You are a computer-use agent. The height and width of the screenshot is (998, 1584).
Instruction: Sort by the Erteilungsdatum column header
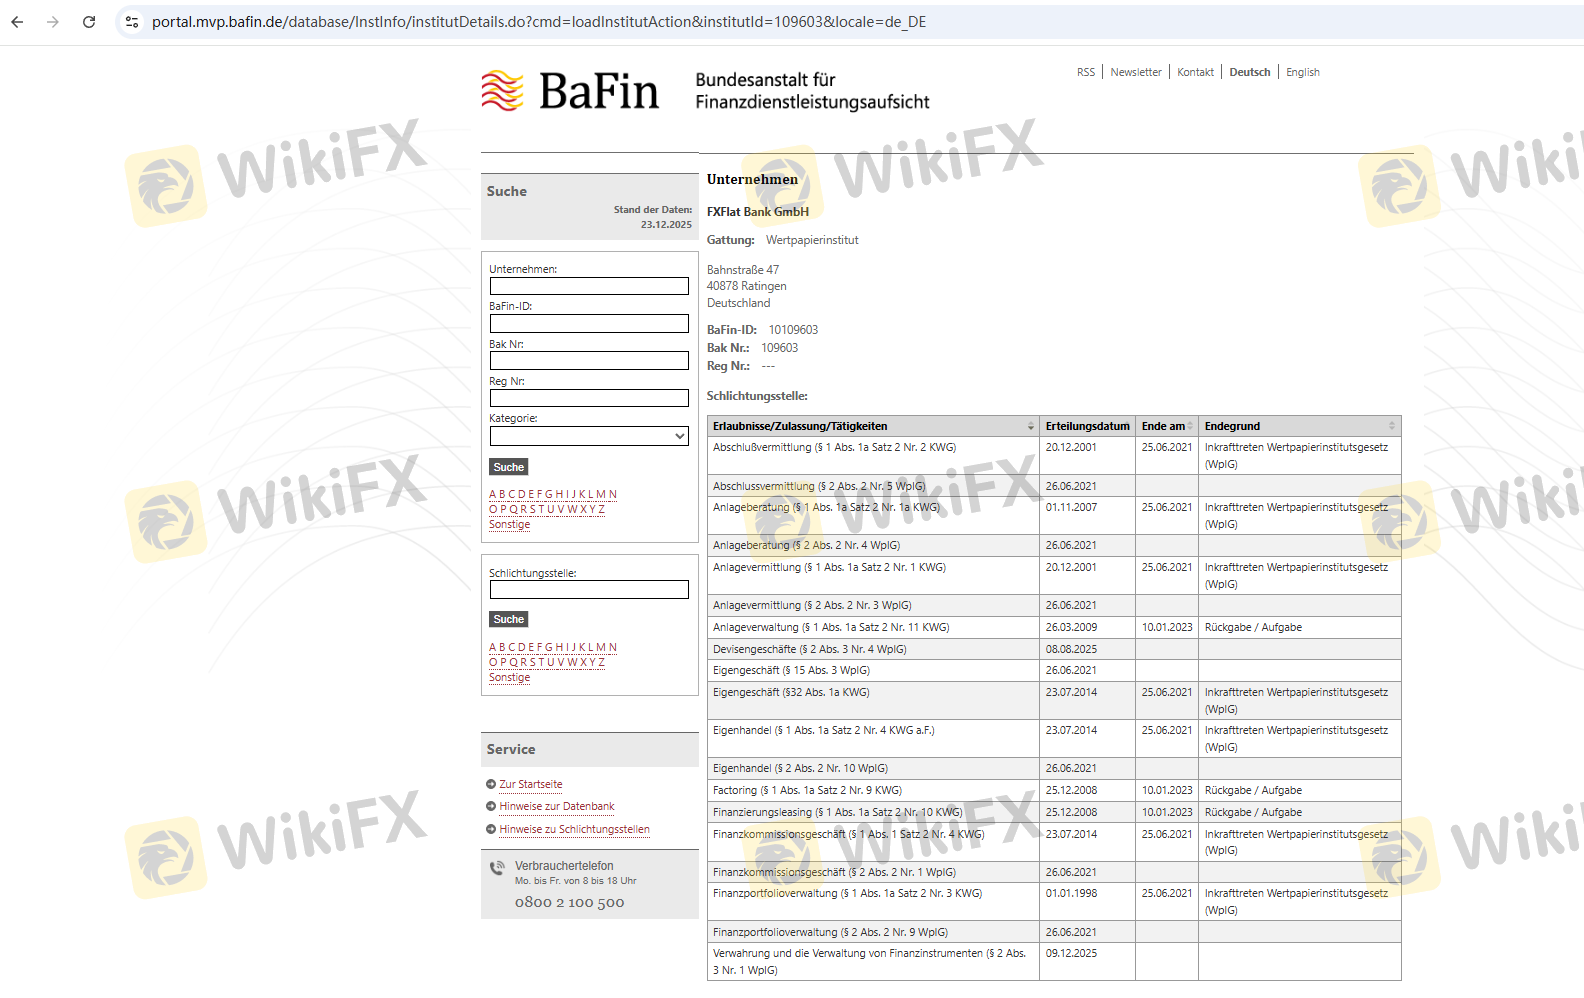pyautogui.click(x=1087, y=427)
